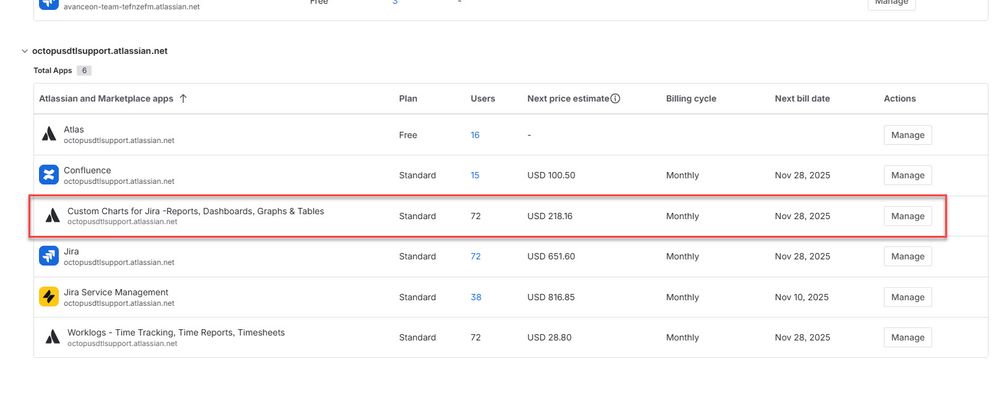Click the Jira Service Management app icon
The height and width of the screenshot is (403, 999).
[49, 297]
